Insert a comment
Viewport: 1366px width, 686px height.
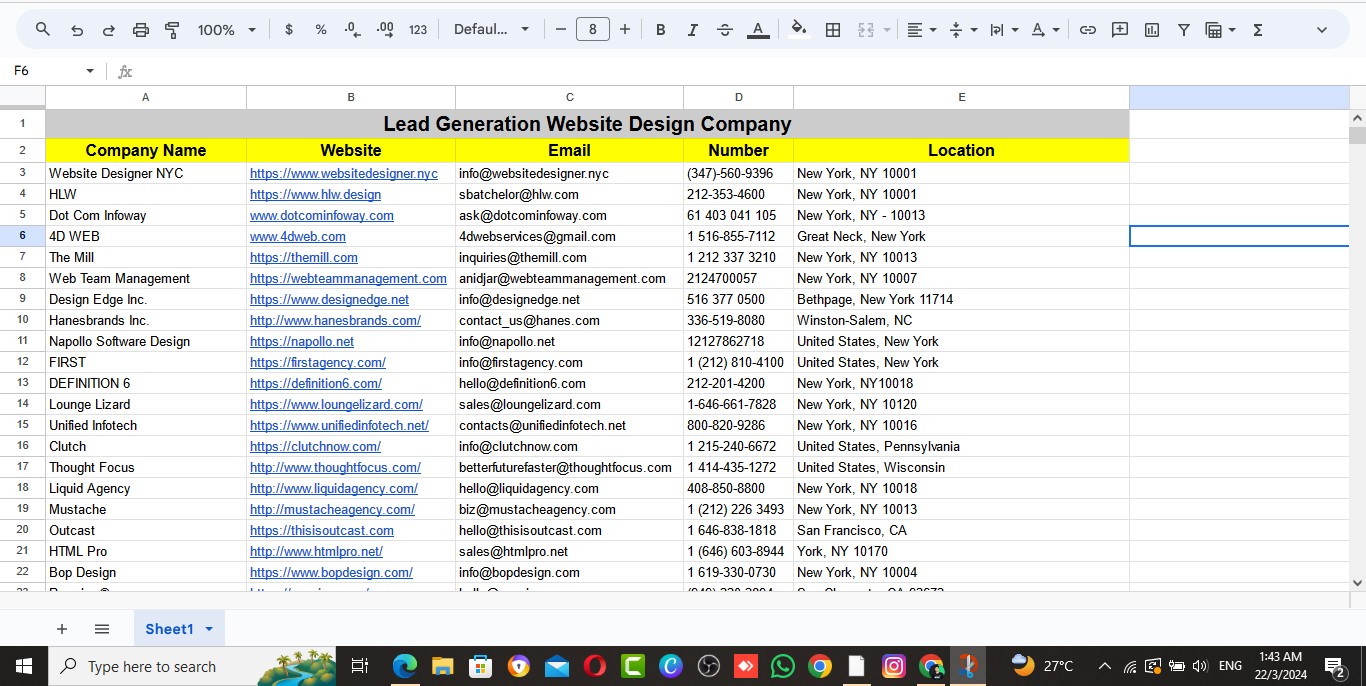[x=1119, y=29]
